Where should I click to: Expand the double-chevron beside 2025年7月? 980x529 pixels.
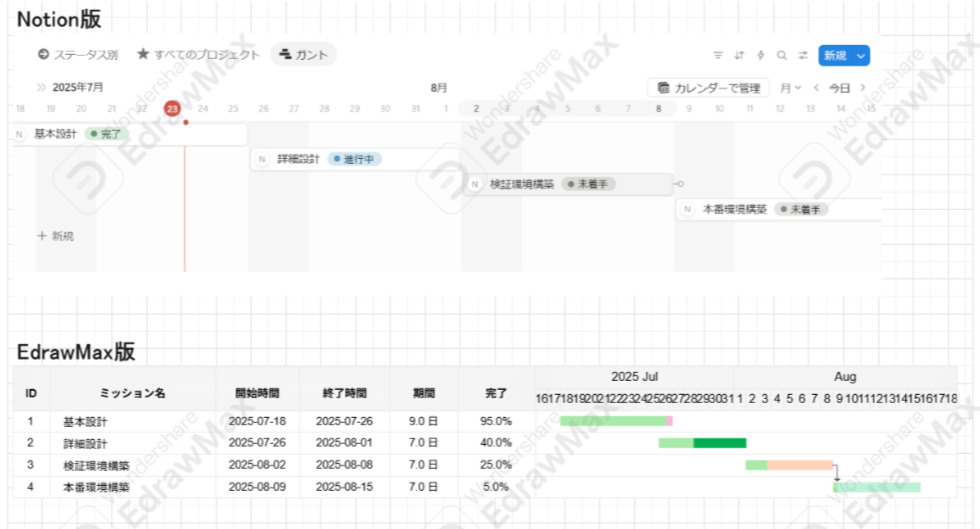(41, 87)
